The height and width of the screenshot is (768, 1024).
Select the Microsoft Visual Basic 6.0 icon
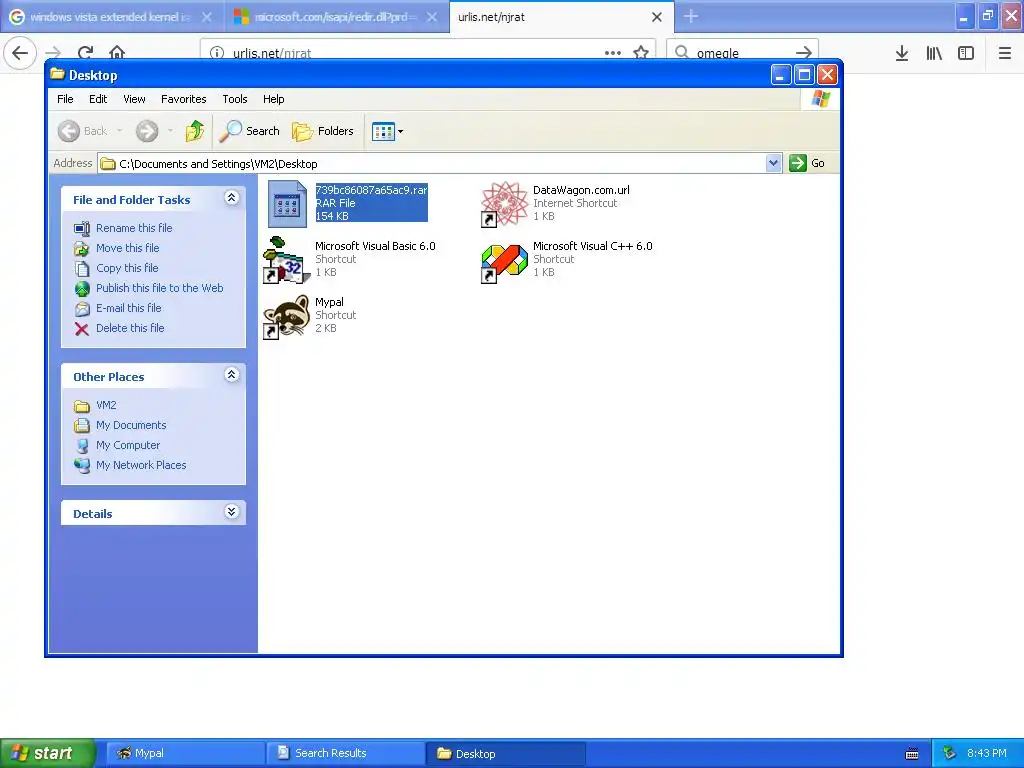point(286,260)
